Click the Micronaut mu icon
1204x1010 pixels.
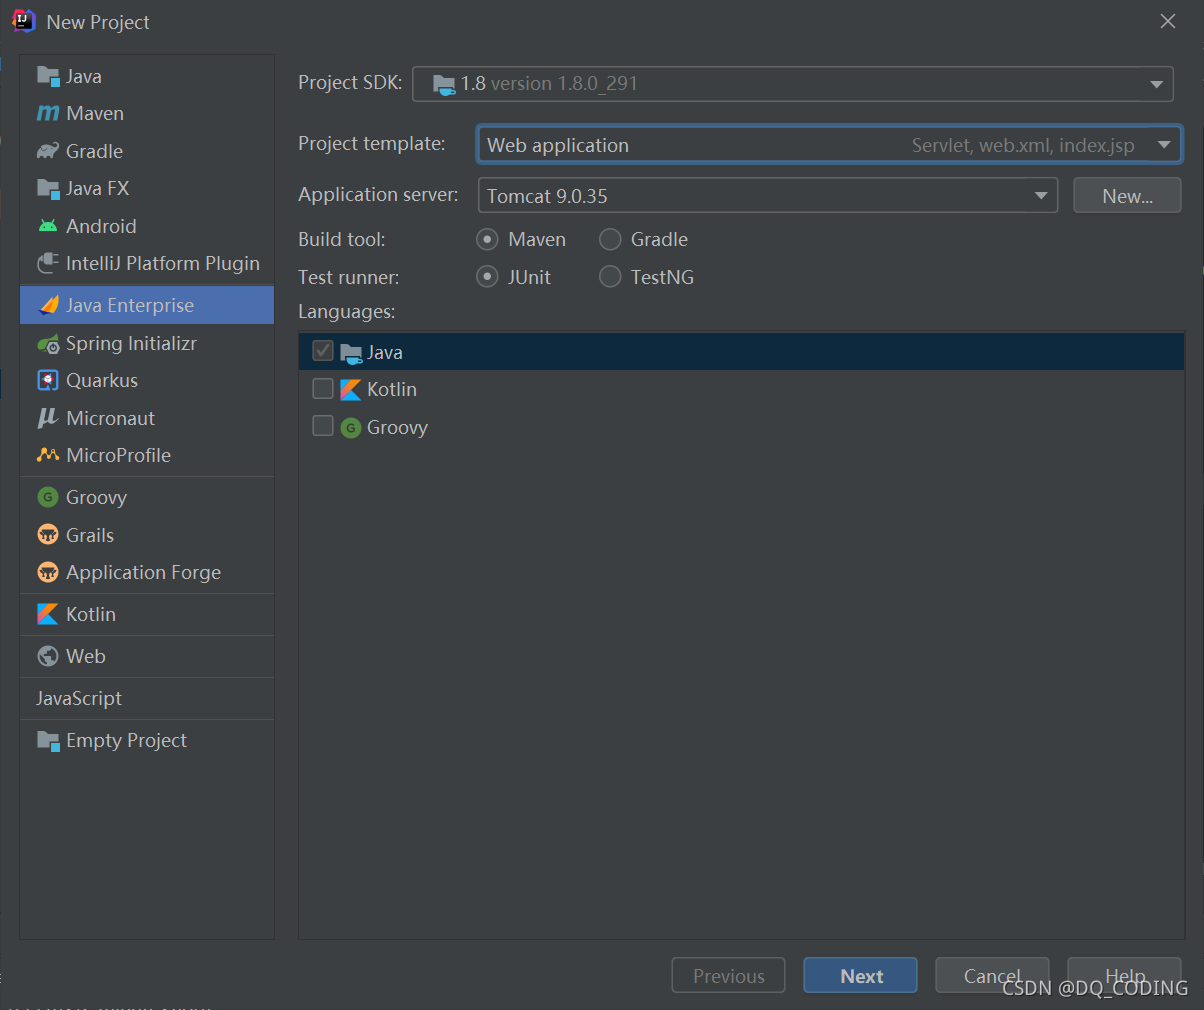48,418
